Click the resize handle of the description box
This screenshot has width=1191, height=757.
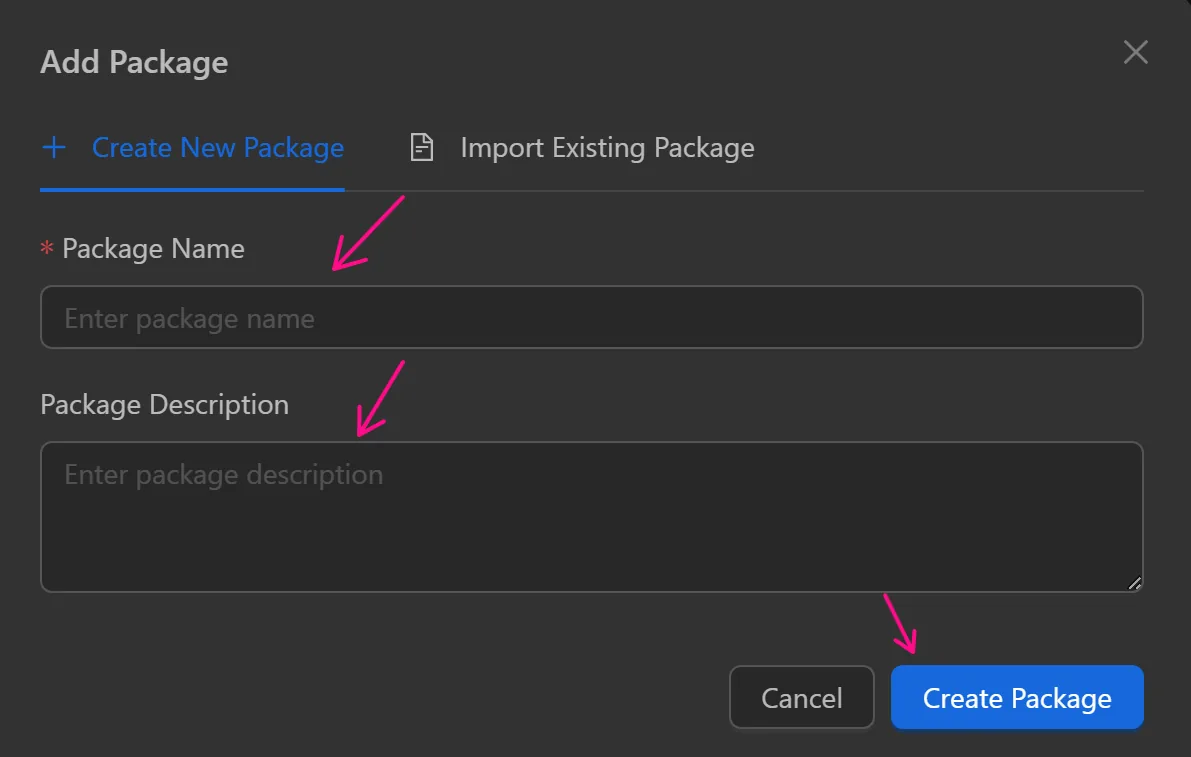click(x=1135, y=583)
